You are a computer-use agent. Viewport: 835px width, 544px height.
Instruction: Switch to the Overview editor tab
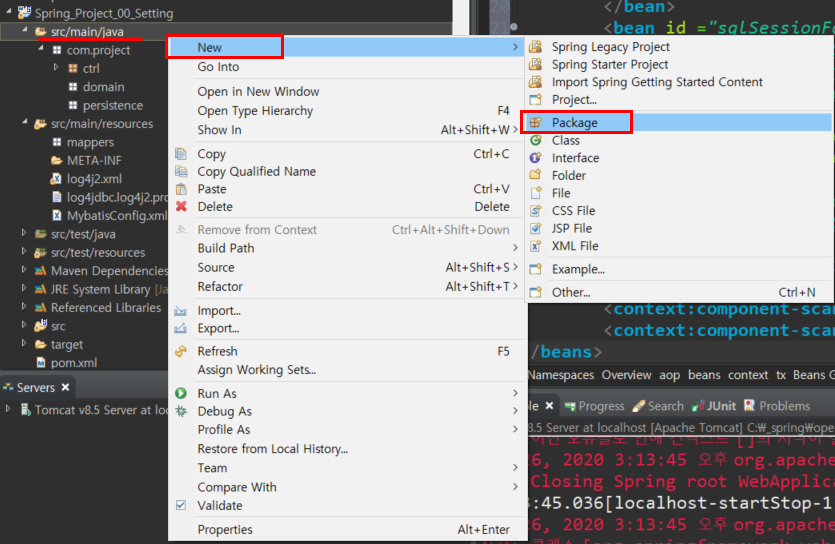tap(626, 375)
